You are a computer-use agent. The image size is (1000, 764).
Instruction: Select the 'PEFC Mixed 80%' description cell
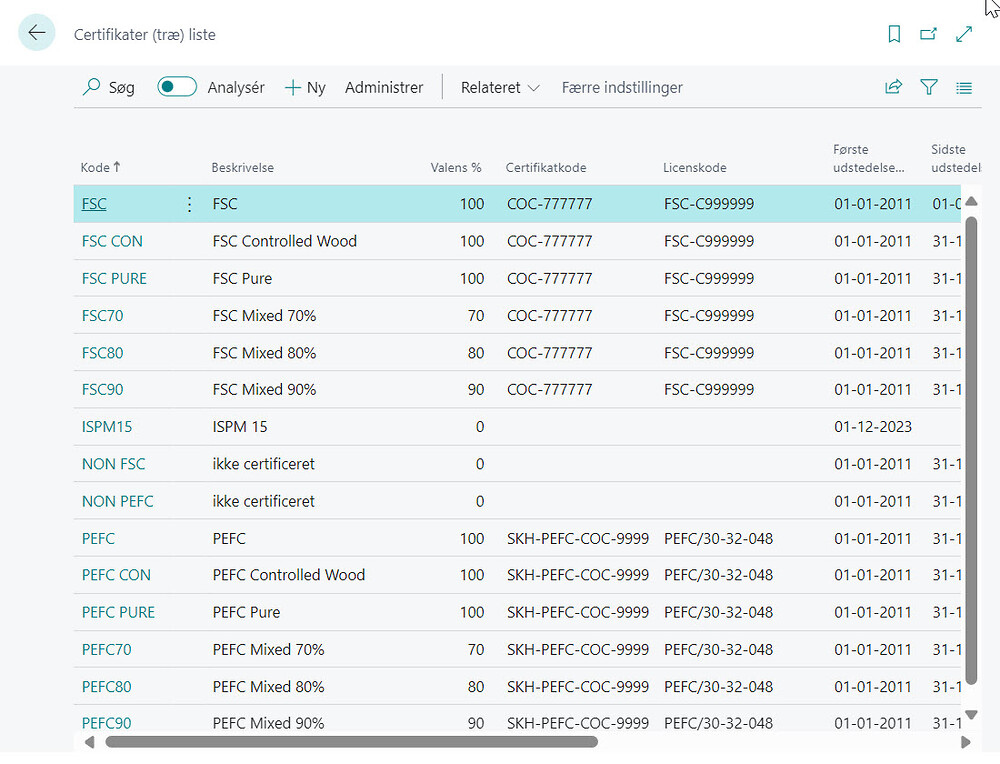(268, 687)
